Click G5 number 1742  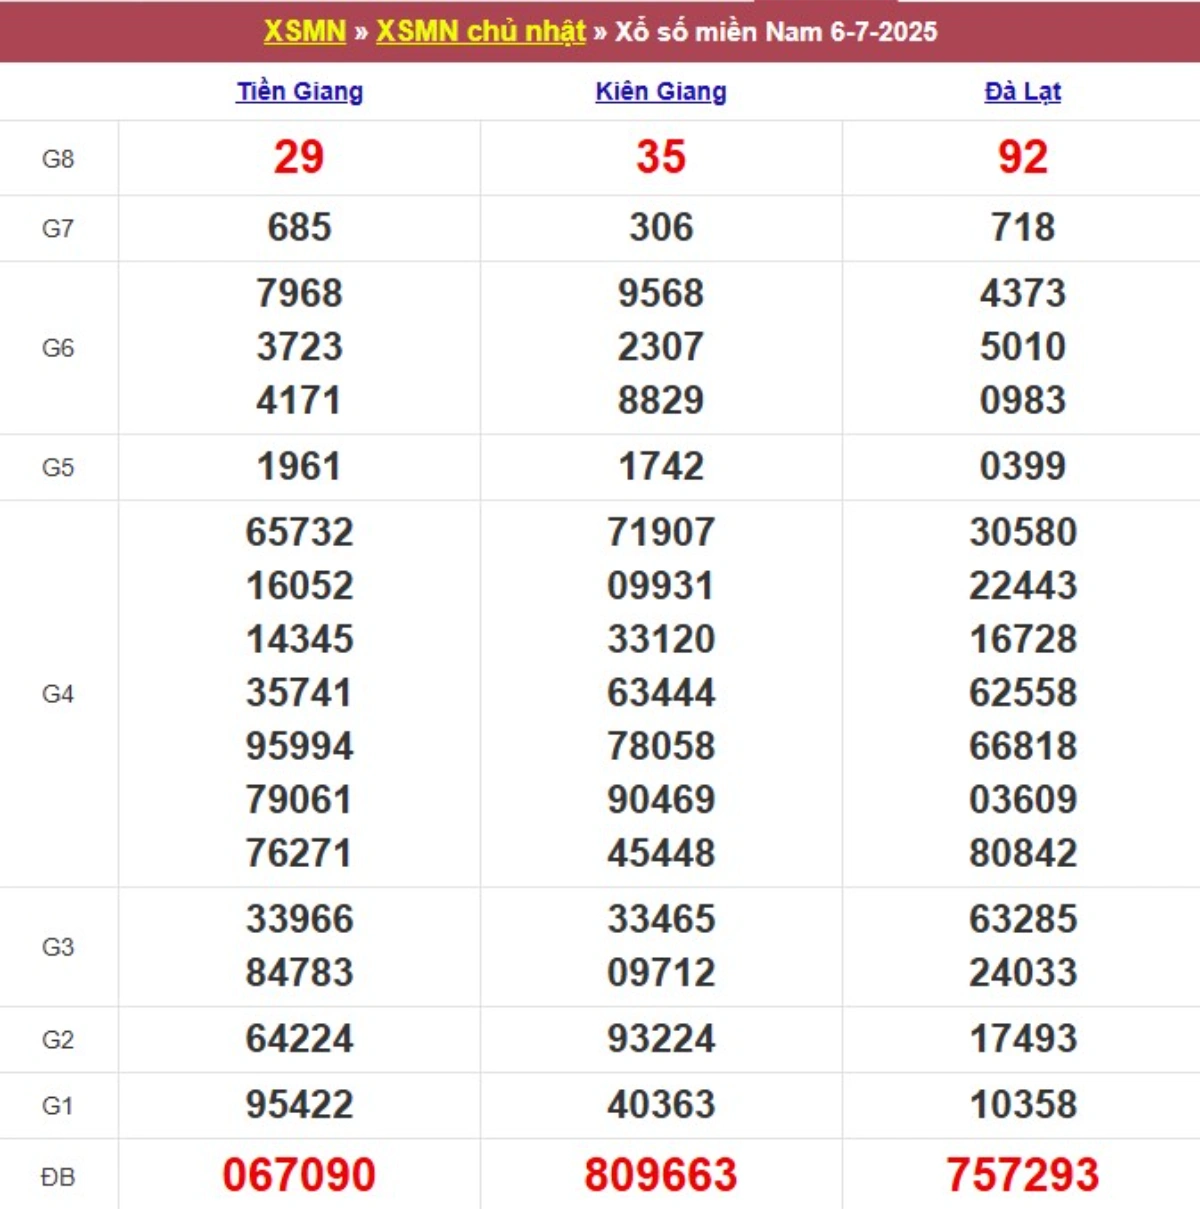coord(661,466)
